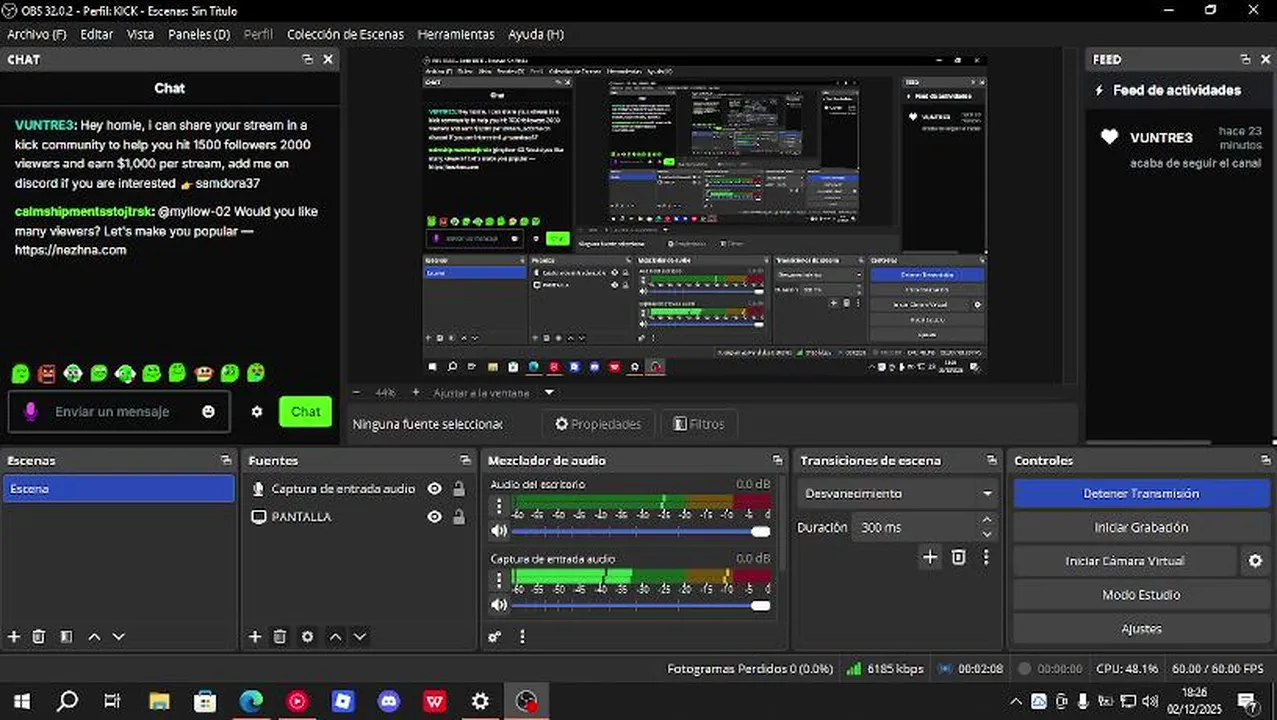Delete selected source with Fuentes trash icon
The width and height of the screenshot is (1277, 720).
(x=280, y=636)
